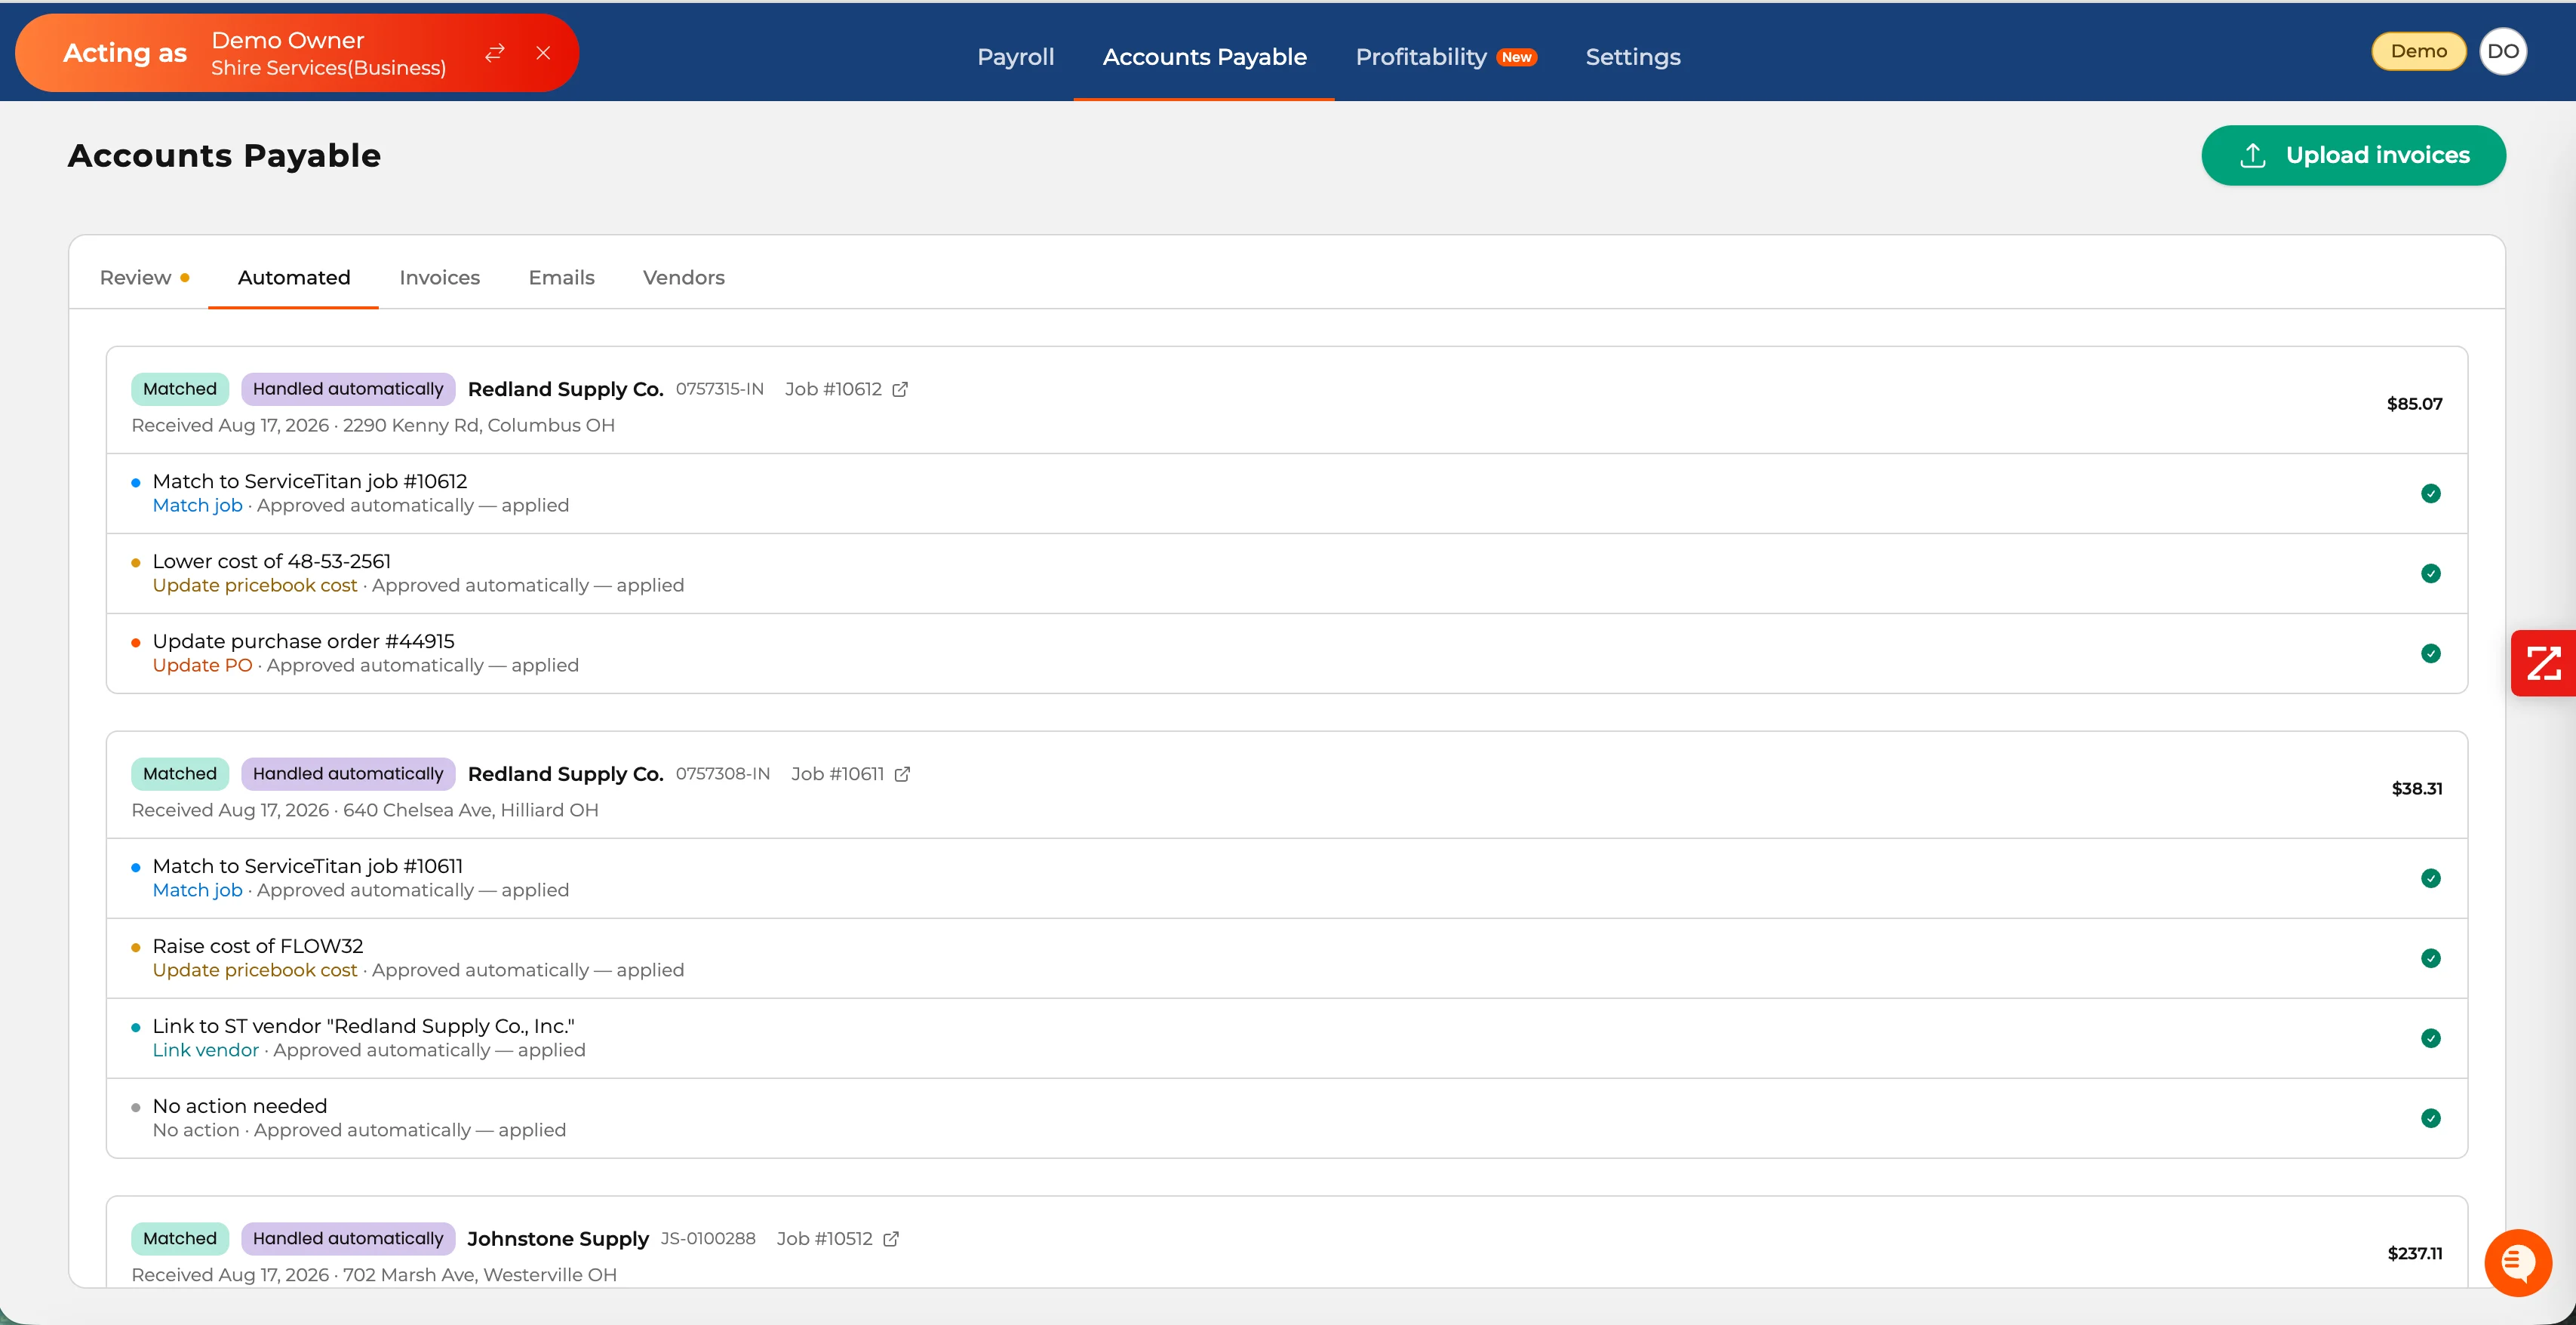
Task: Click the $85.07 invoice amount
Action: coord(2414,404)
